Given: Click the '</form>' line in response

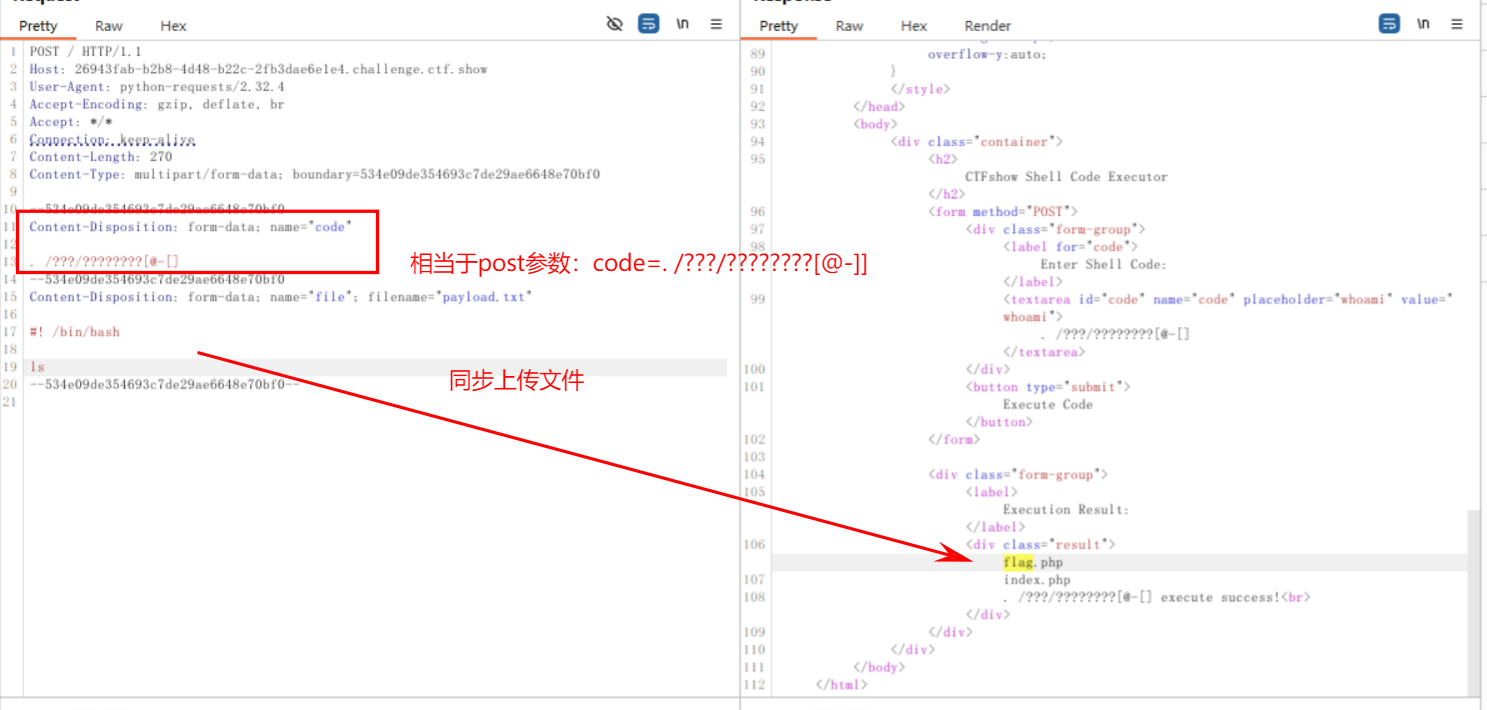Looking at the screenshot, I should [x=953, y=439].
